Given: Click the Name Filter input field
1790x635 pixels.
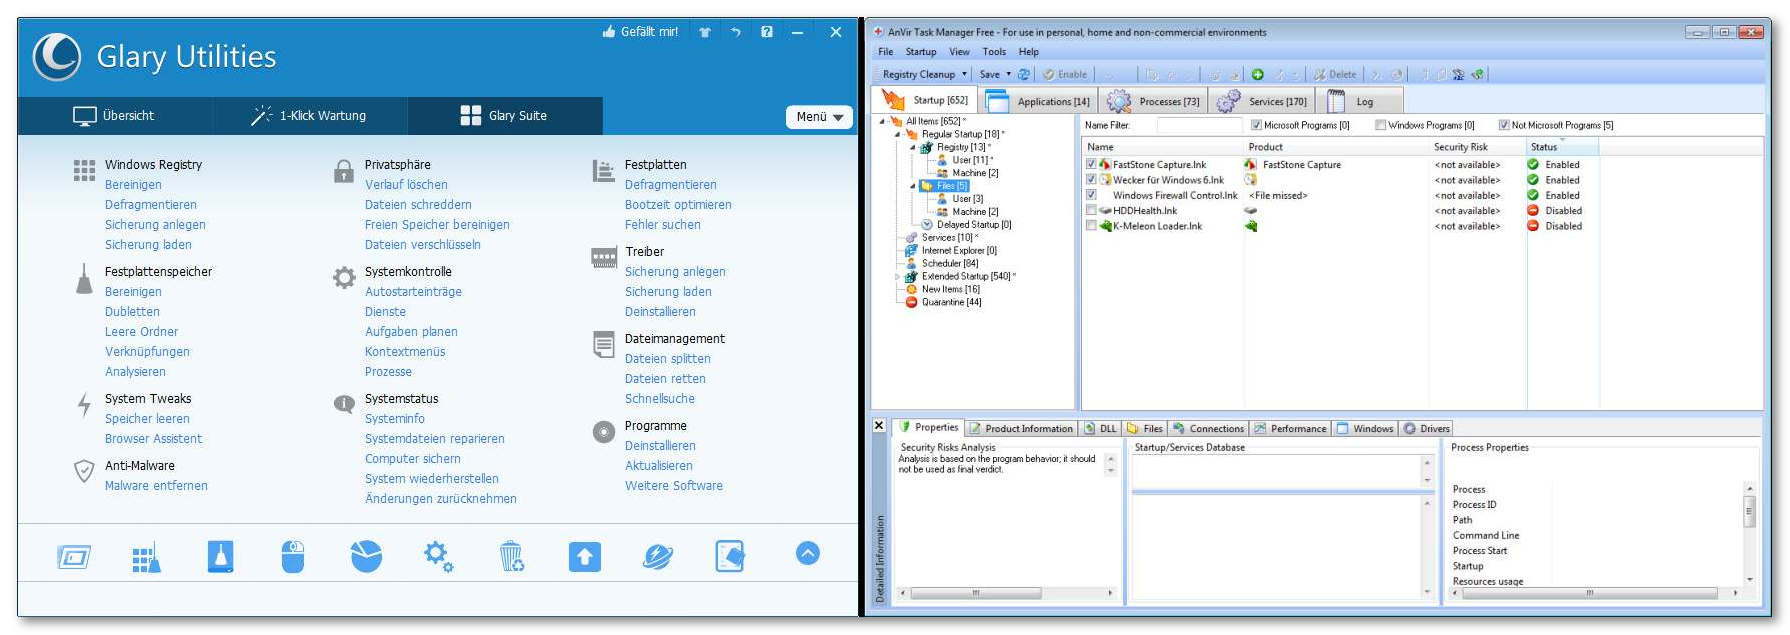Looking at the screenshot, I should pyautogui.click(x=1200, y=125).
